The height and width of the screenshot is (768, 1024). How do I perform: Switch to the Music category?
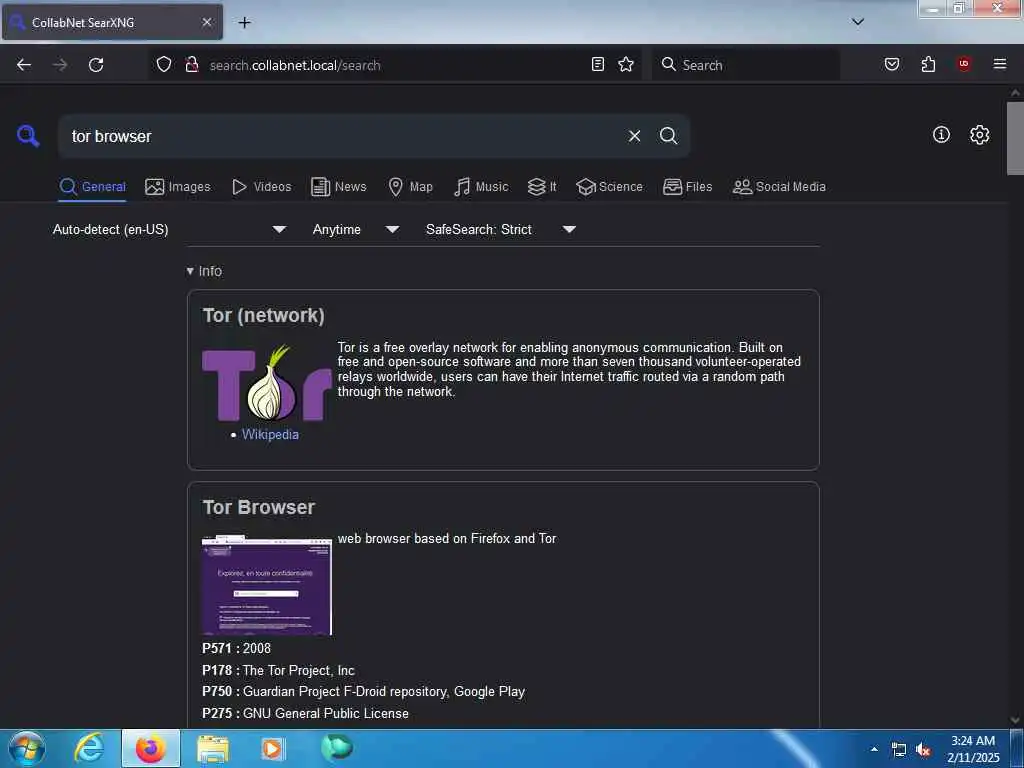[x=481, y=187]
